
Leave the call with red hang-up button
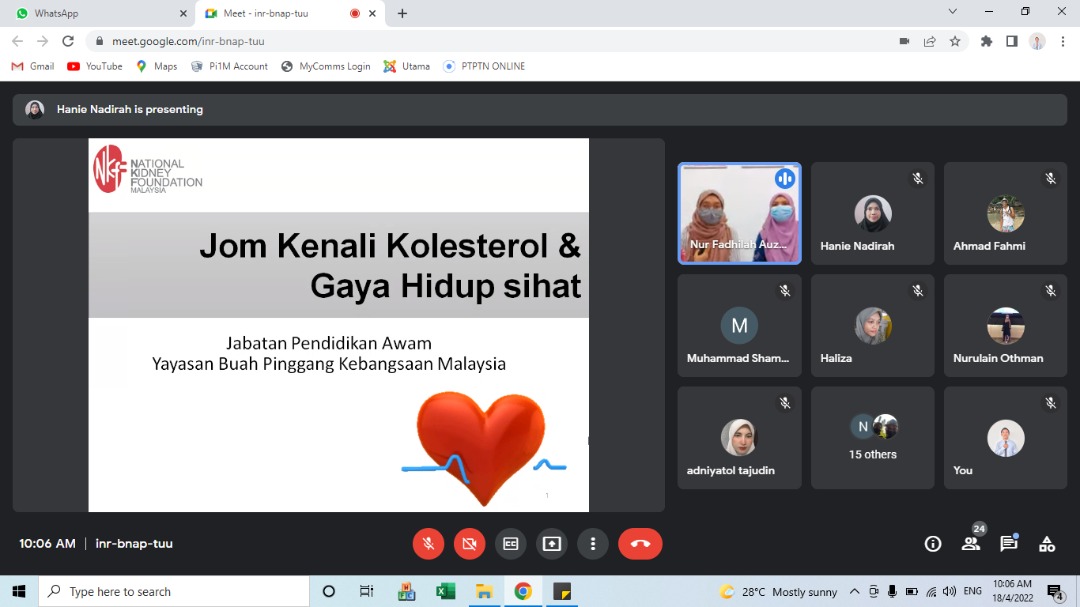coord(640,544)
